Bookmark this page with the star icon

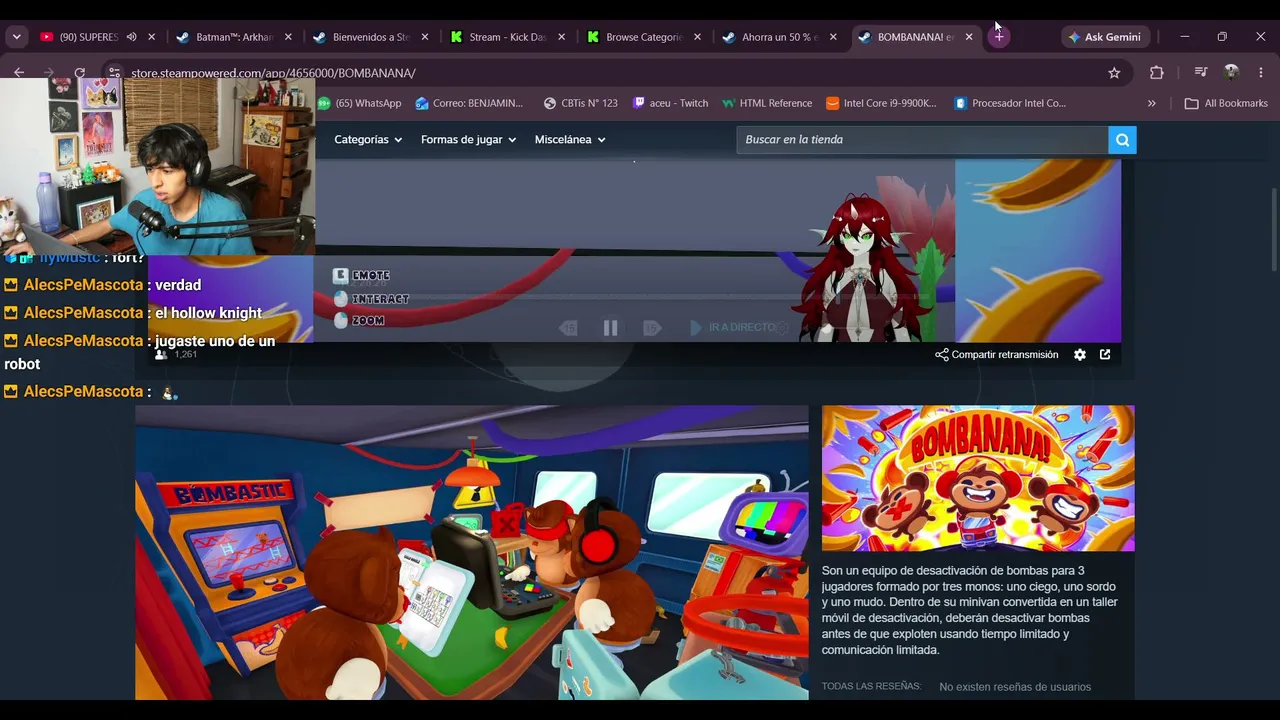point(1114,73)
